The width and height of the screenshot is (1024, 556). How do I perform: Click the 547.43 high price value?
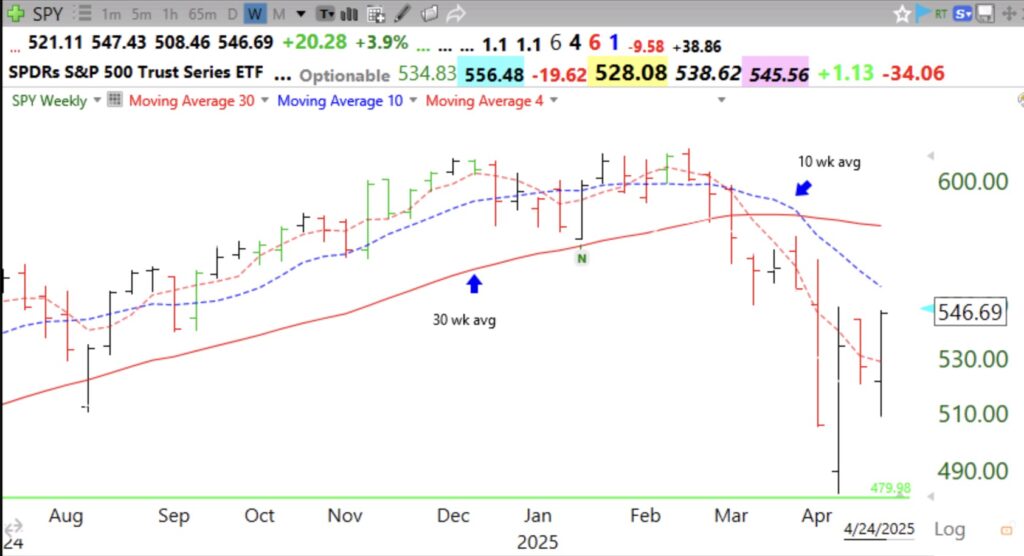tap(119, 43)
